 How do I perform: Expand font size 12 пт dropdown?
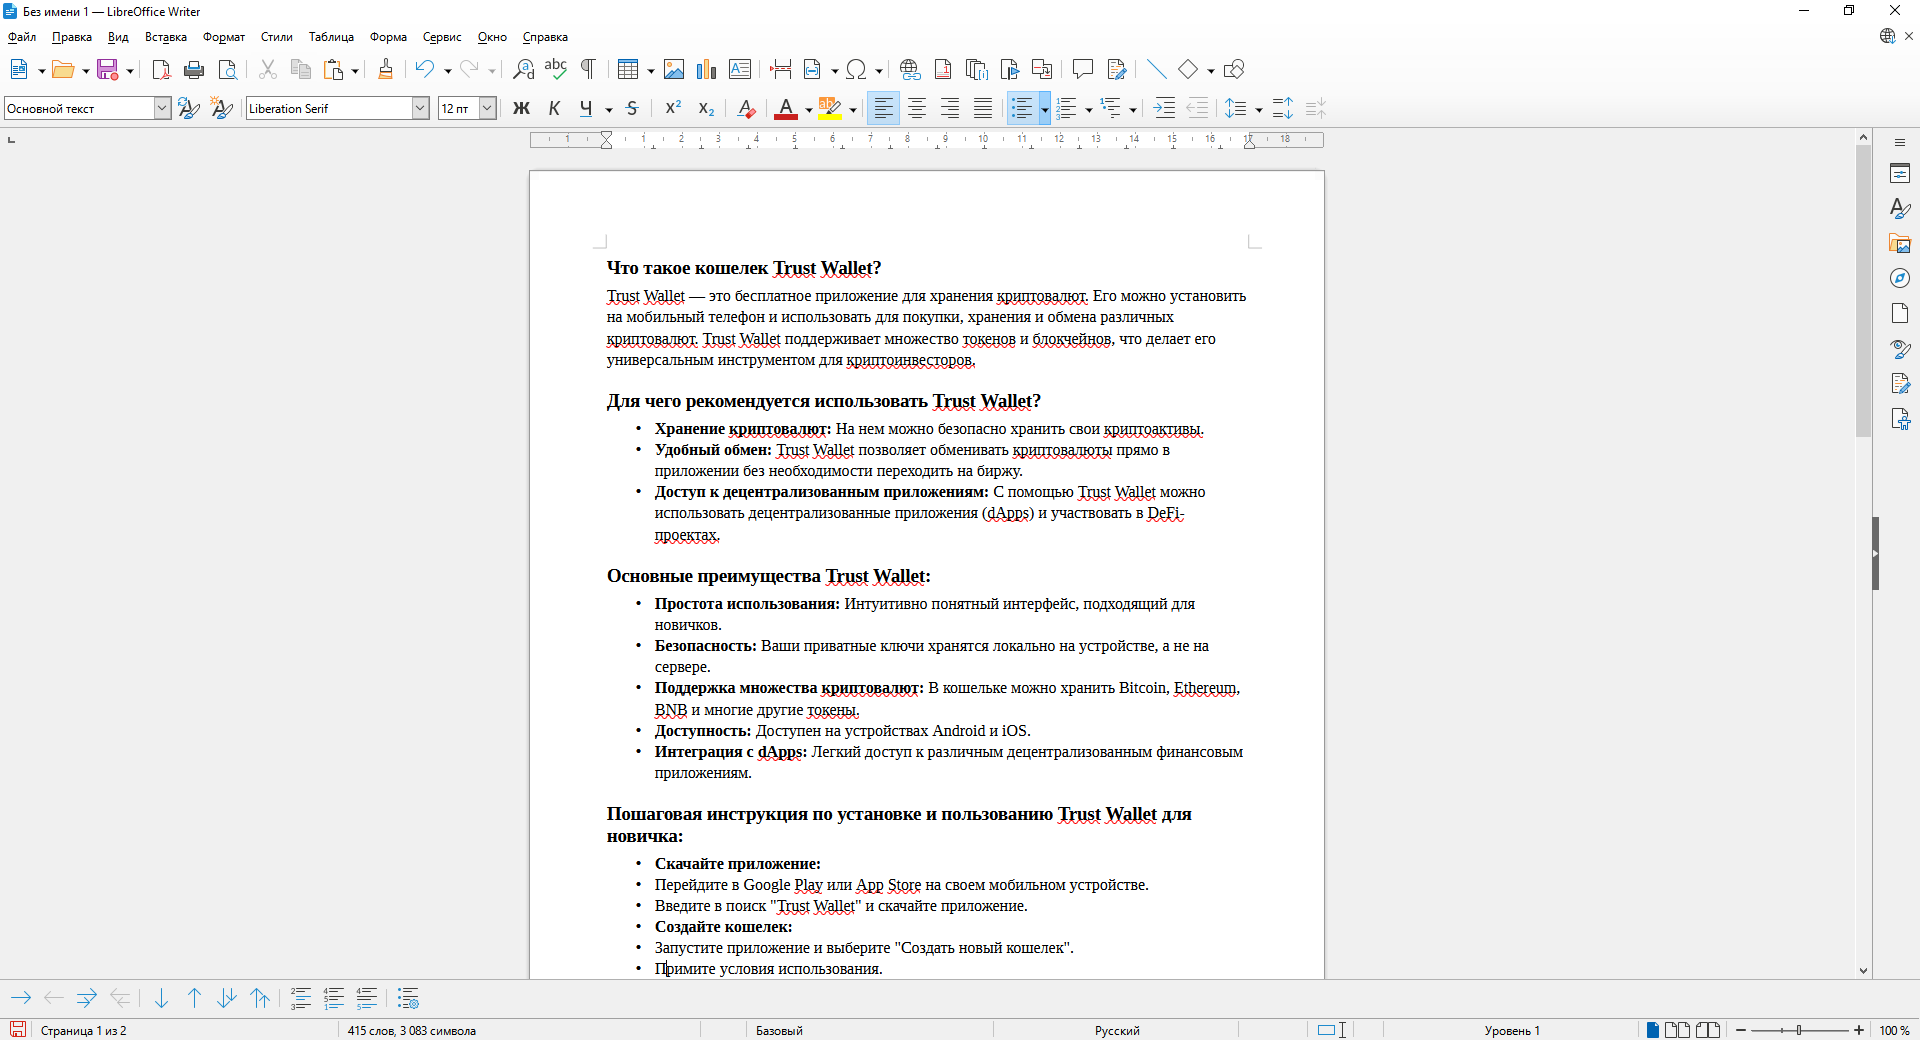click(x=487, y=108)
